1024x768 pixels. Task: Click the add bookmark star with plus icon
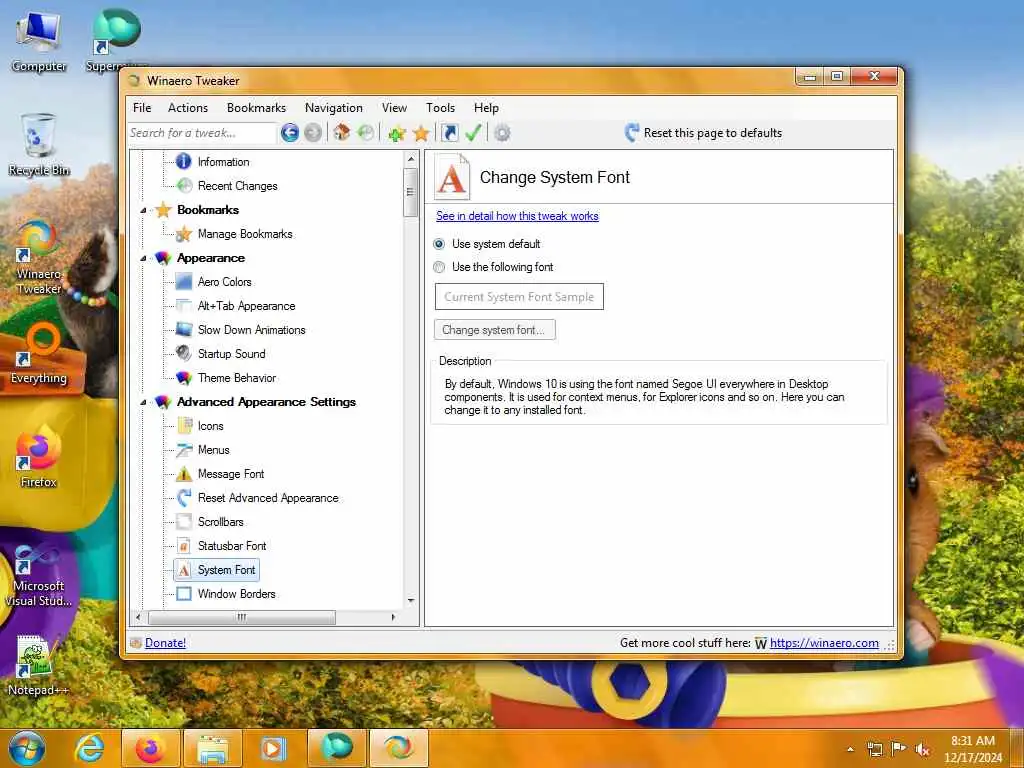point(396,133)
